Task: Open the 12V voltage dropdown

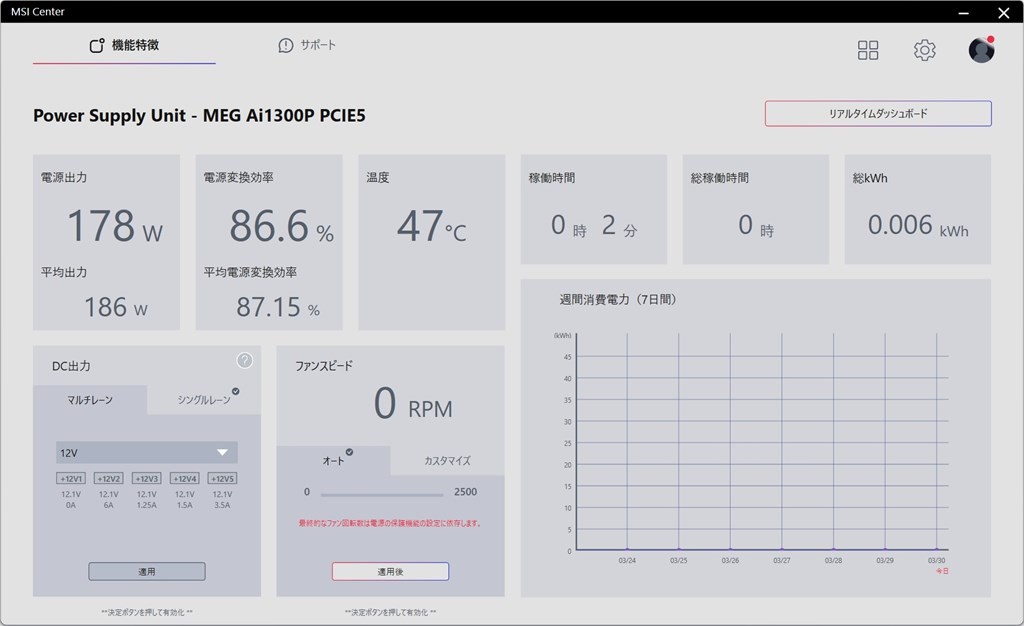Action: (147, 452)
